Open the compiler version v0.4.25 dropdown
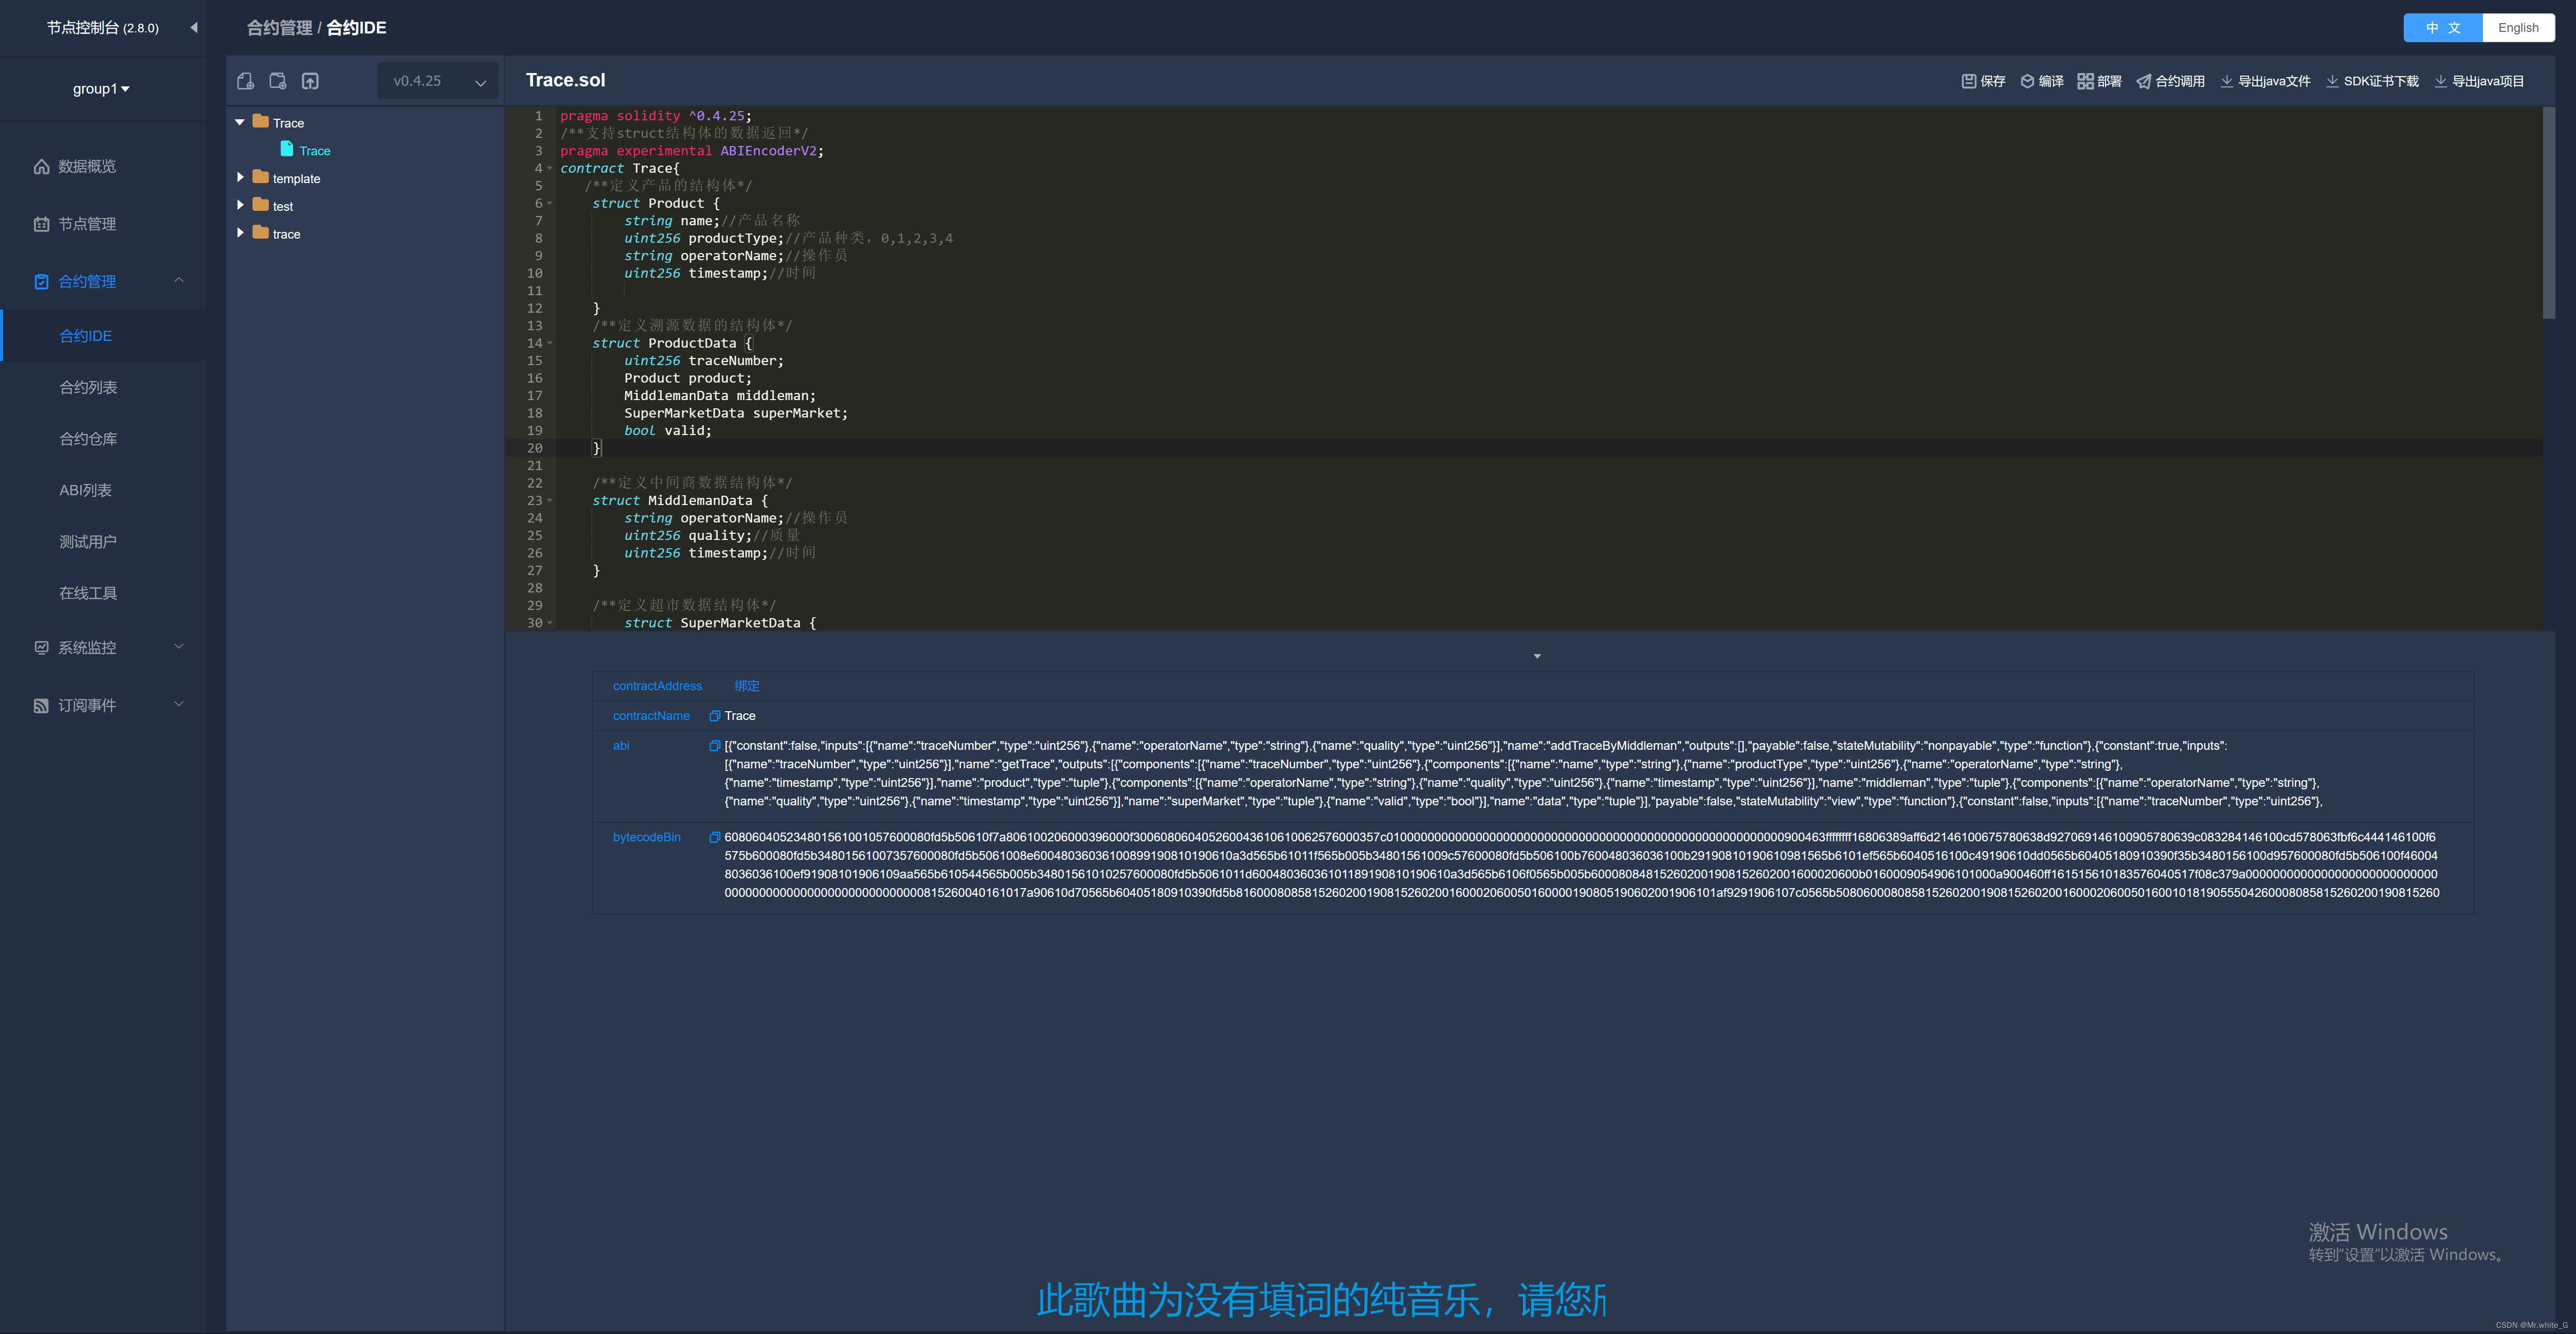2576x1334 pixels. click(x=438, y=81)
